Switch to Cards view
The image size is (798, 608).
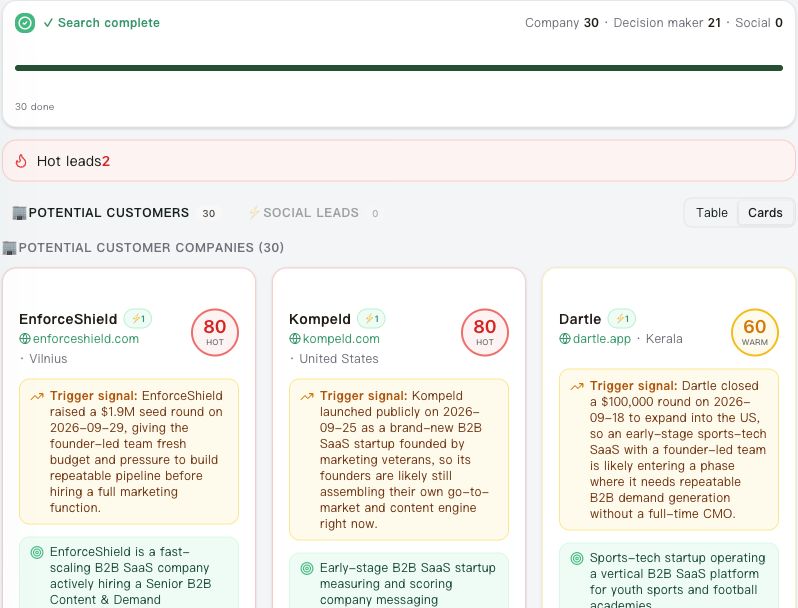coord(765,213)
